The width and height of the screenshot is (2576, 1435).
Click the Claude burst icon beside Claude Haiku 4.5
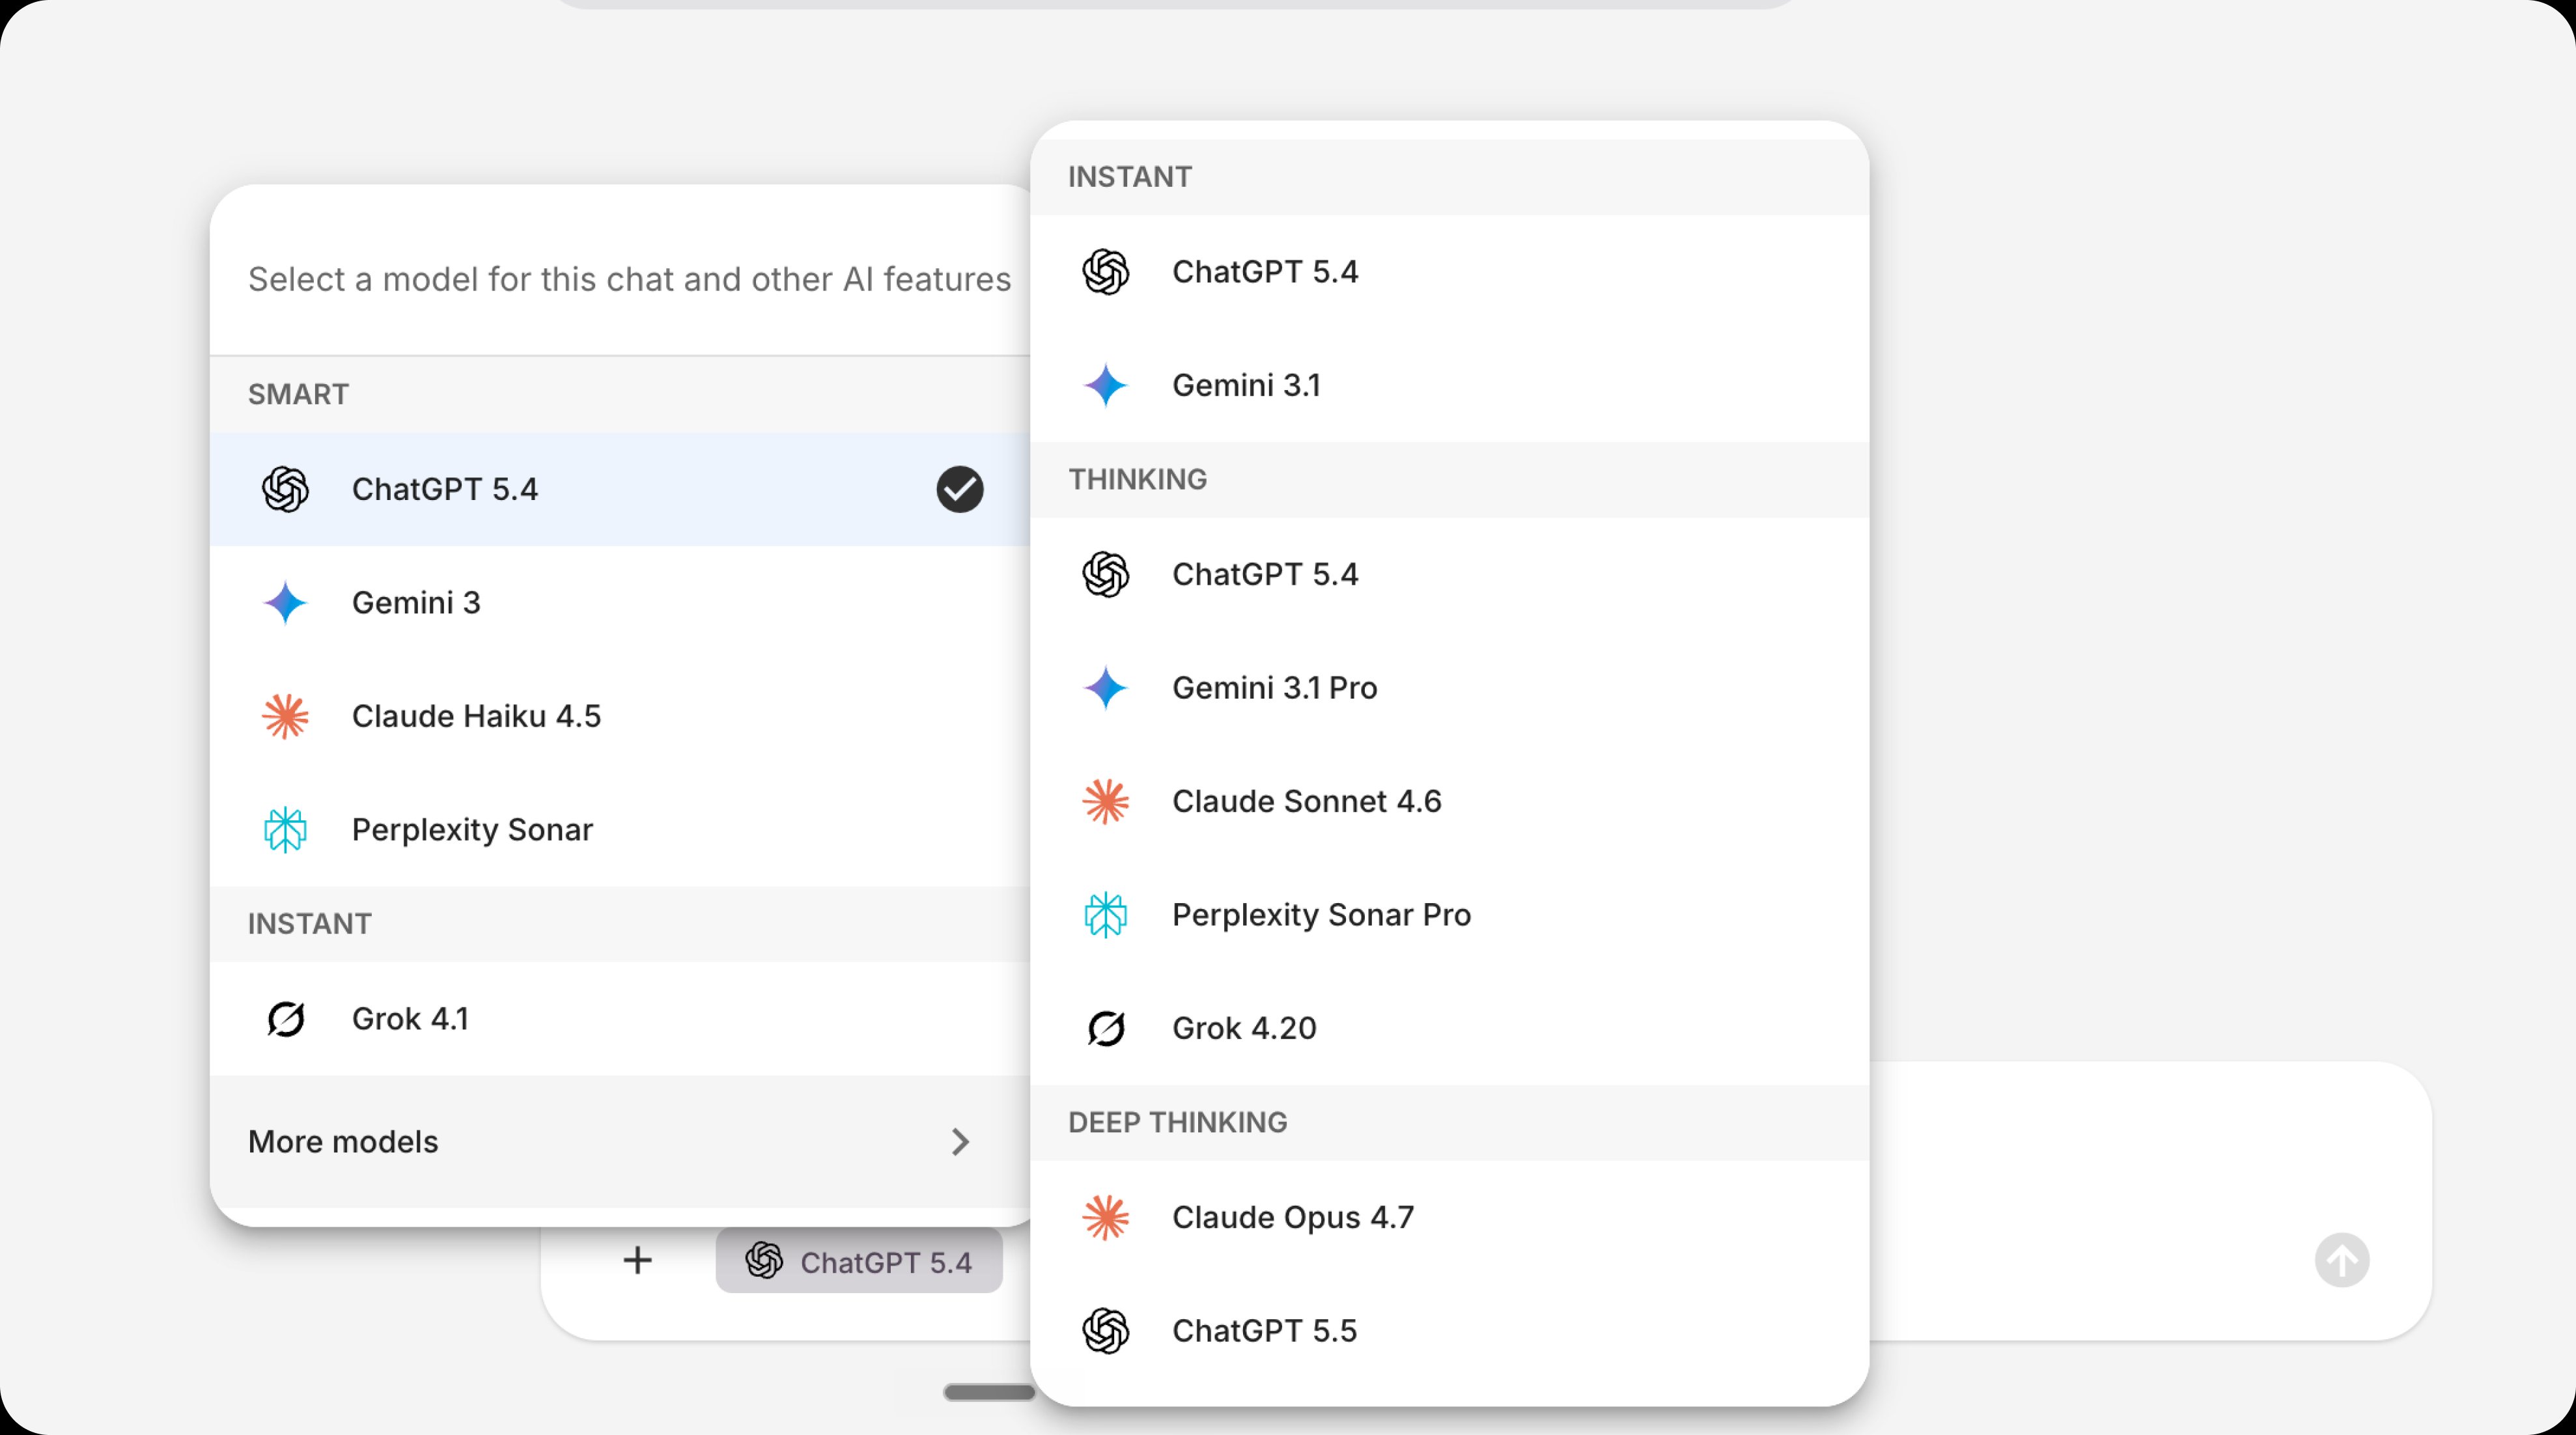coord(285,716)
